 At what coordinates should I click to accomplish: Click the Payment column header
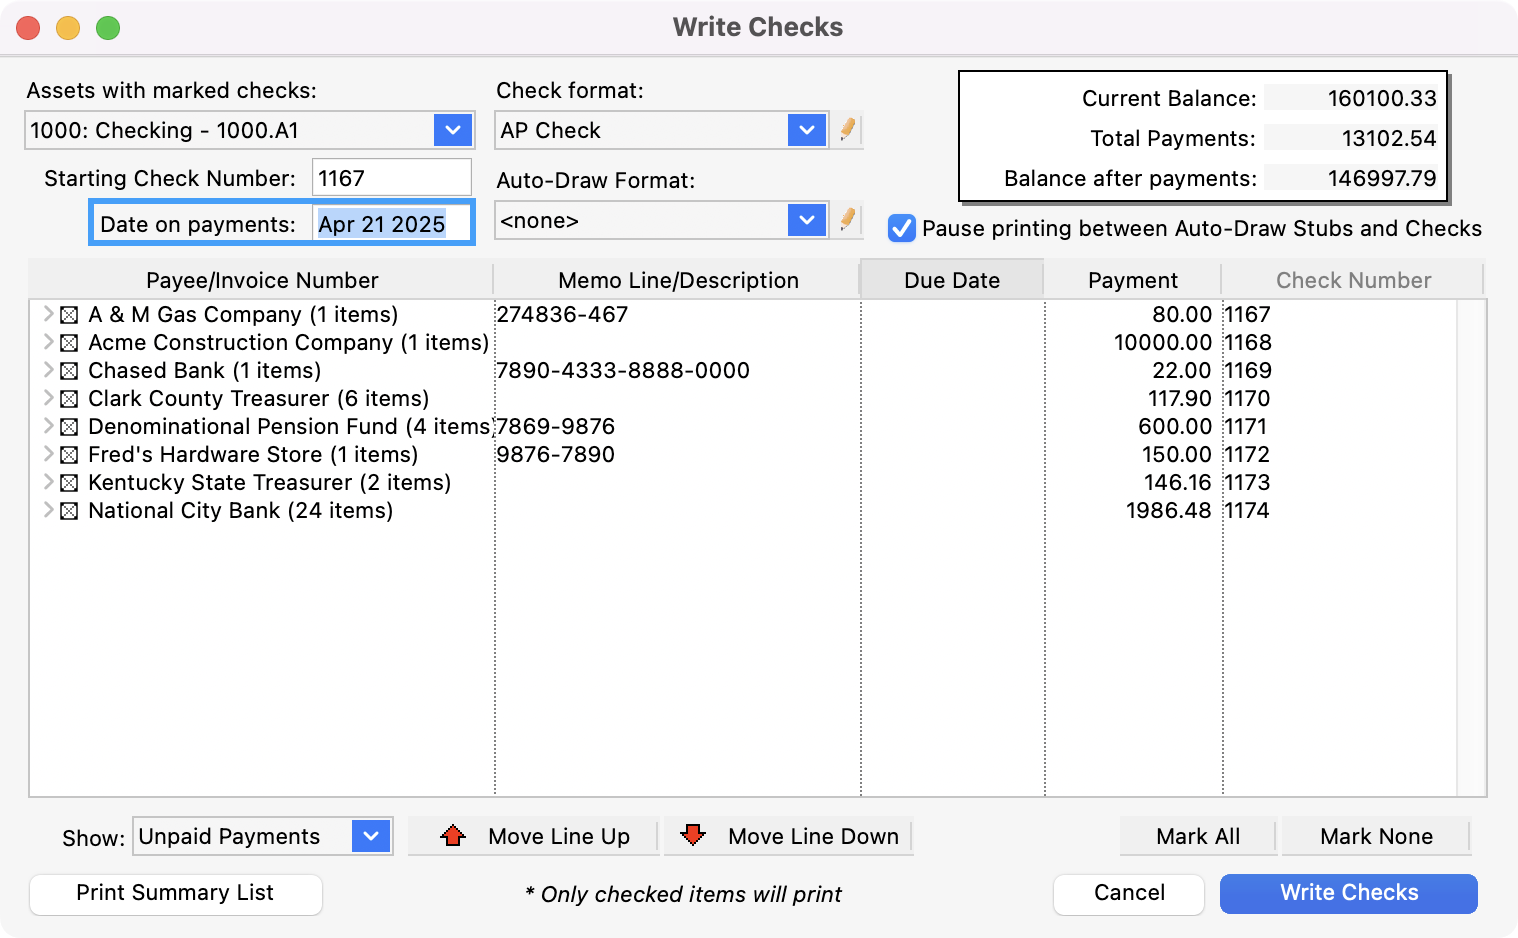[1132, 280]
